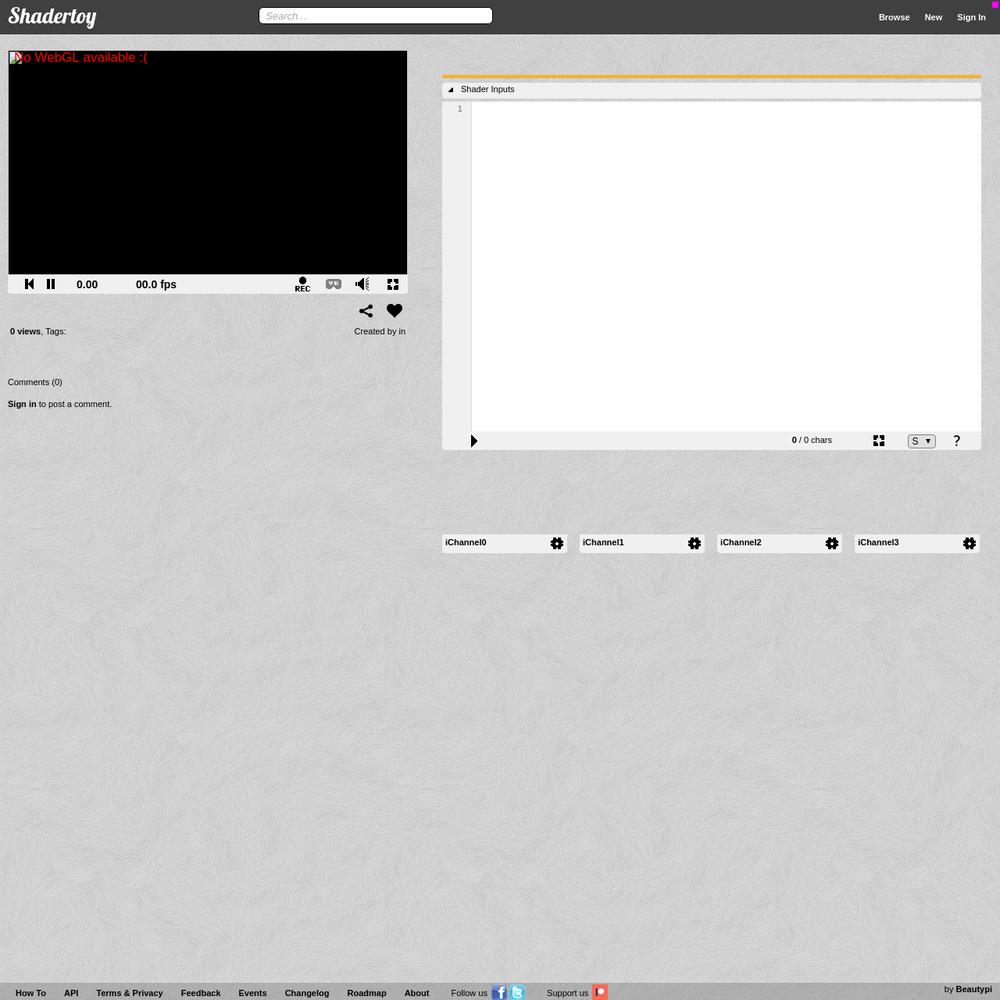The height and width of the screenshot is (1000, 1000).
Task: Select the iChannel2 input slot
Action: [x=779, y=543]
